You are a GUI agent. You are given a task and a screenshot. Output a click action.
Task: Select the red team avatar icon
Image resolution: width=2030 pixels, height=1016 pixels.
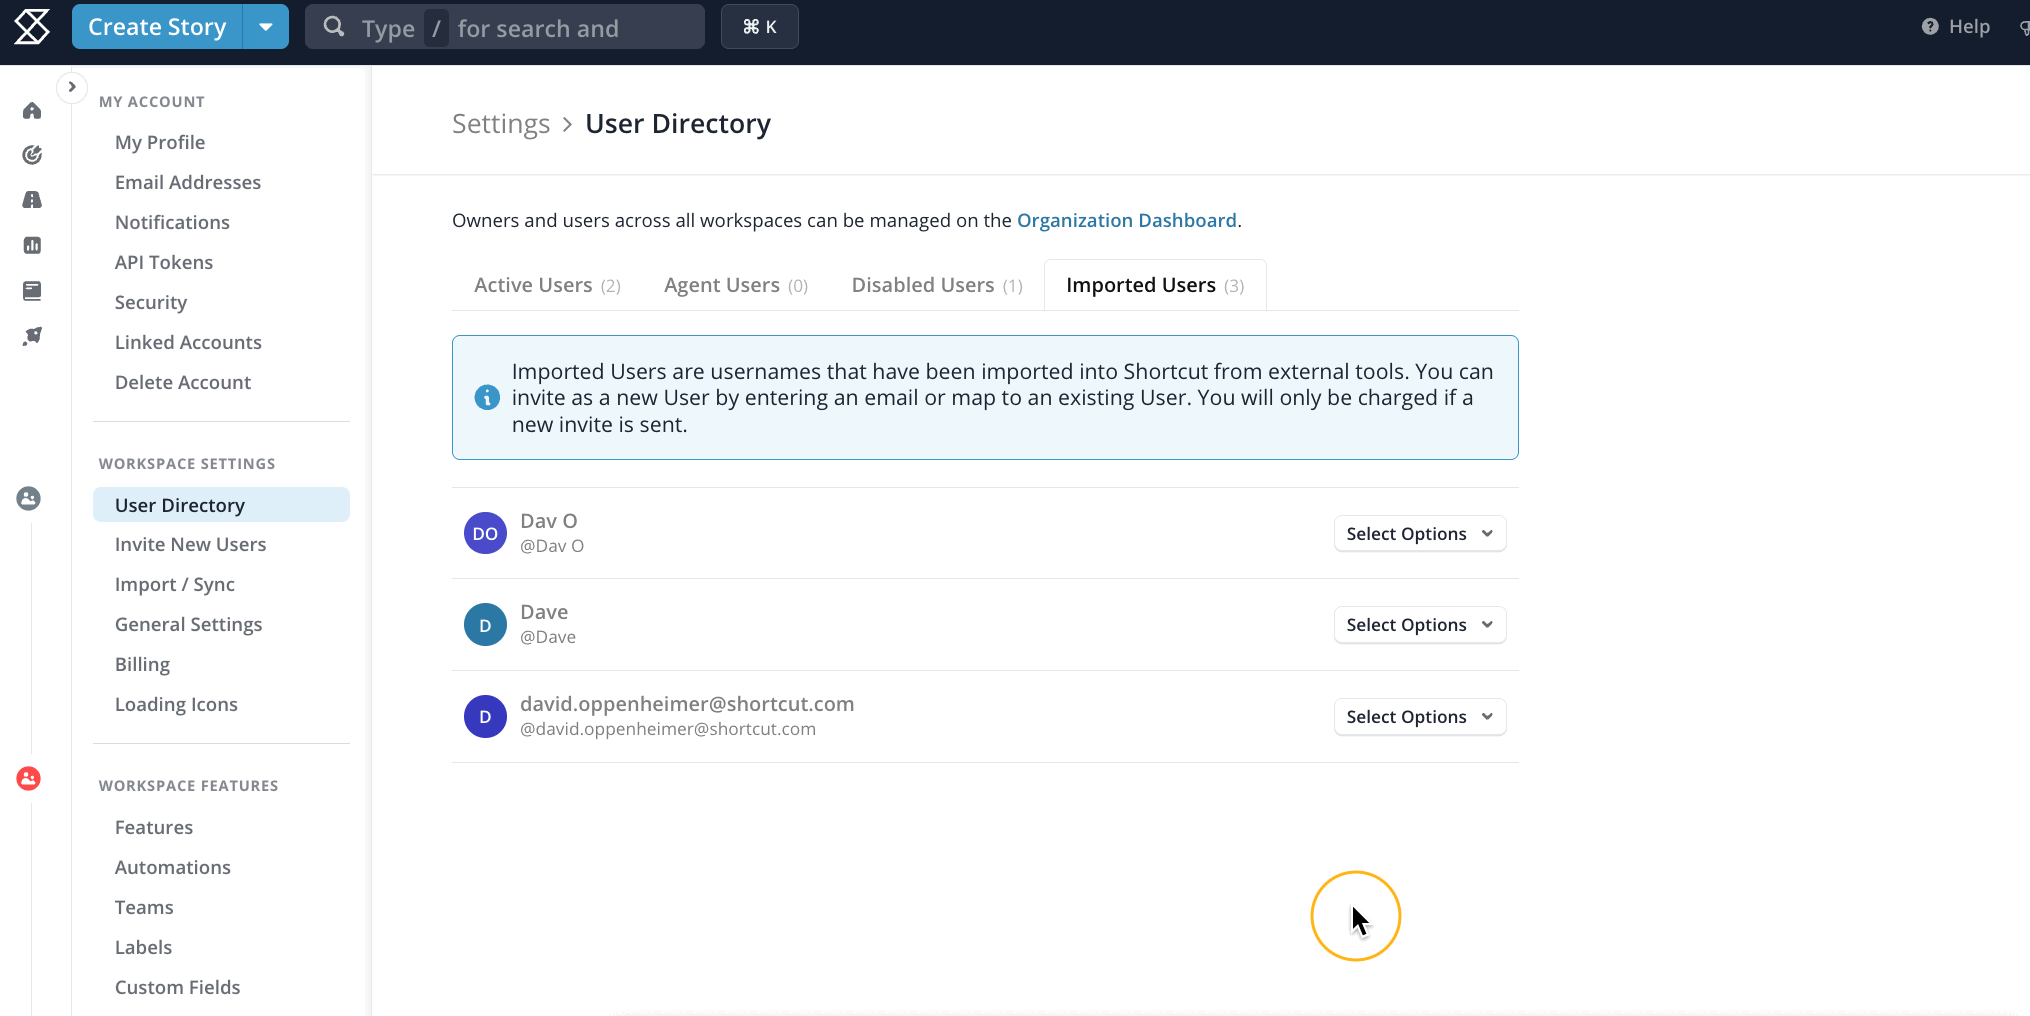click(29, 778)
